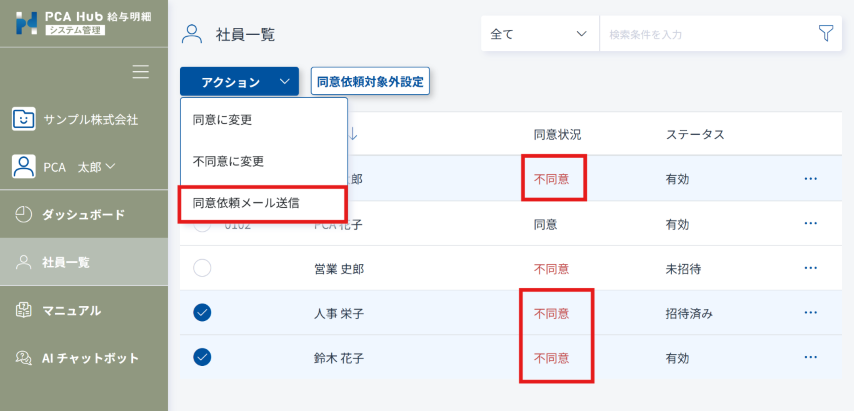Image resolution: width=854 pixels, height=411 pixels.
Task: Open more options for 営業 史郎 row
Action: coord(810,268)
